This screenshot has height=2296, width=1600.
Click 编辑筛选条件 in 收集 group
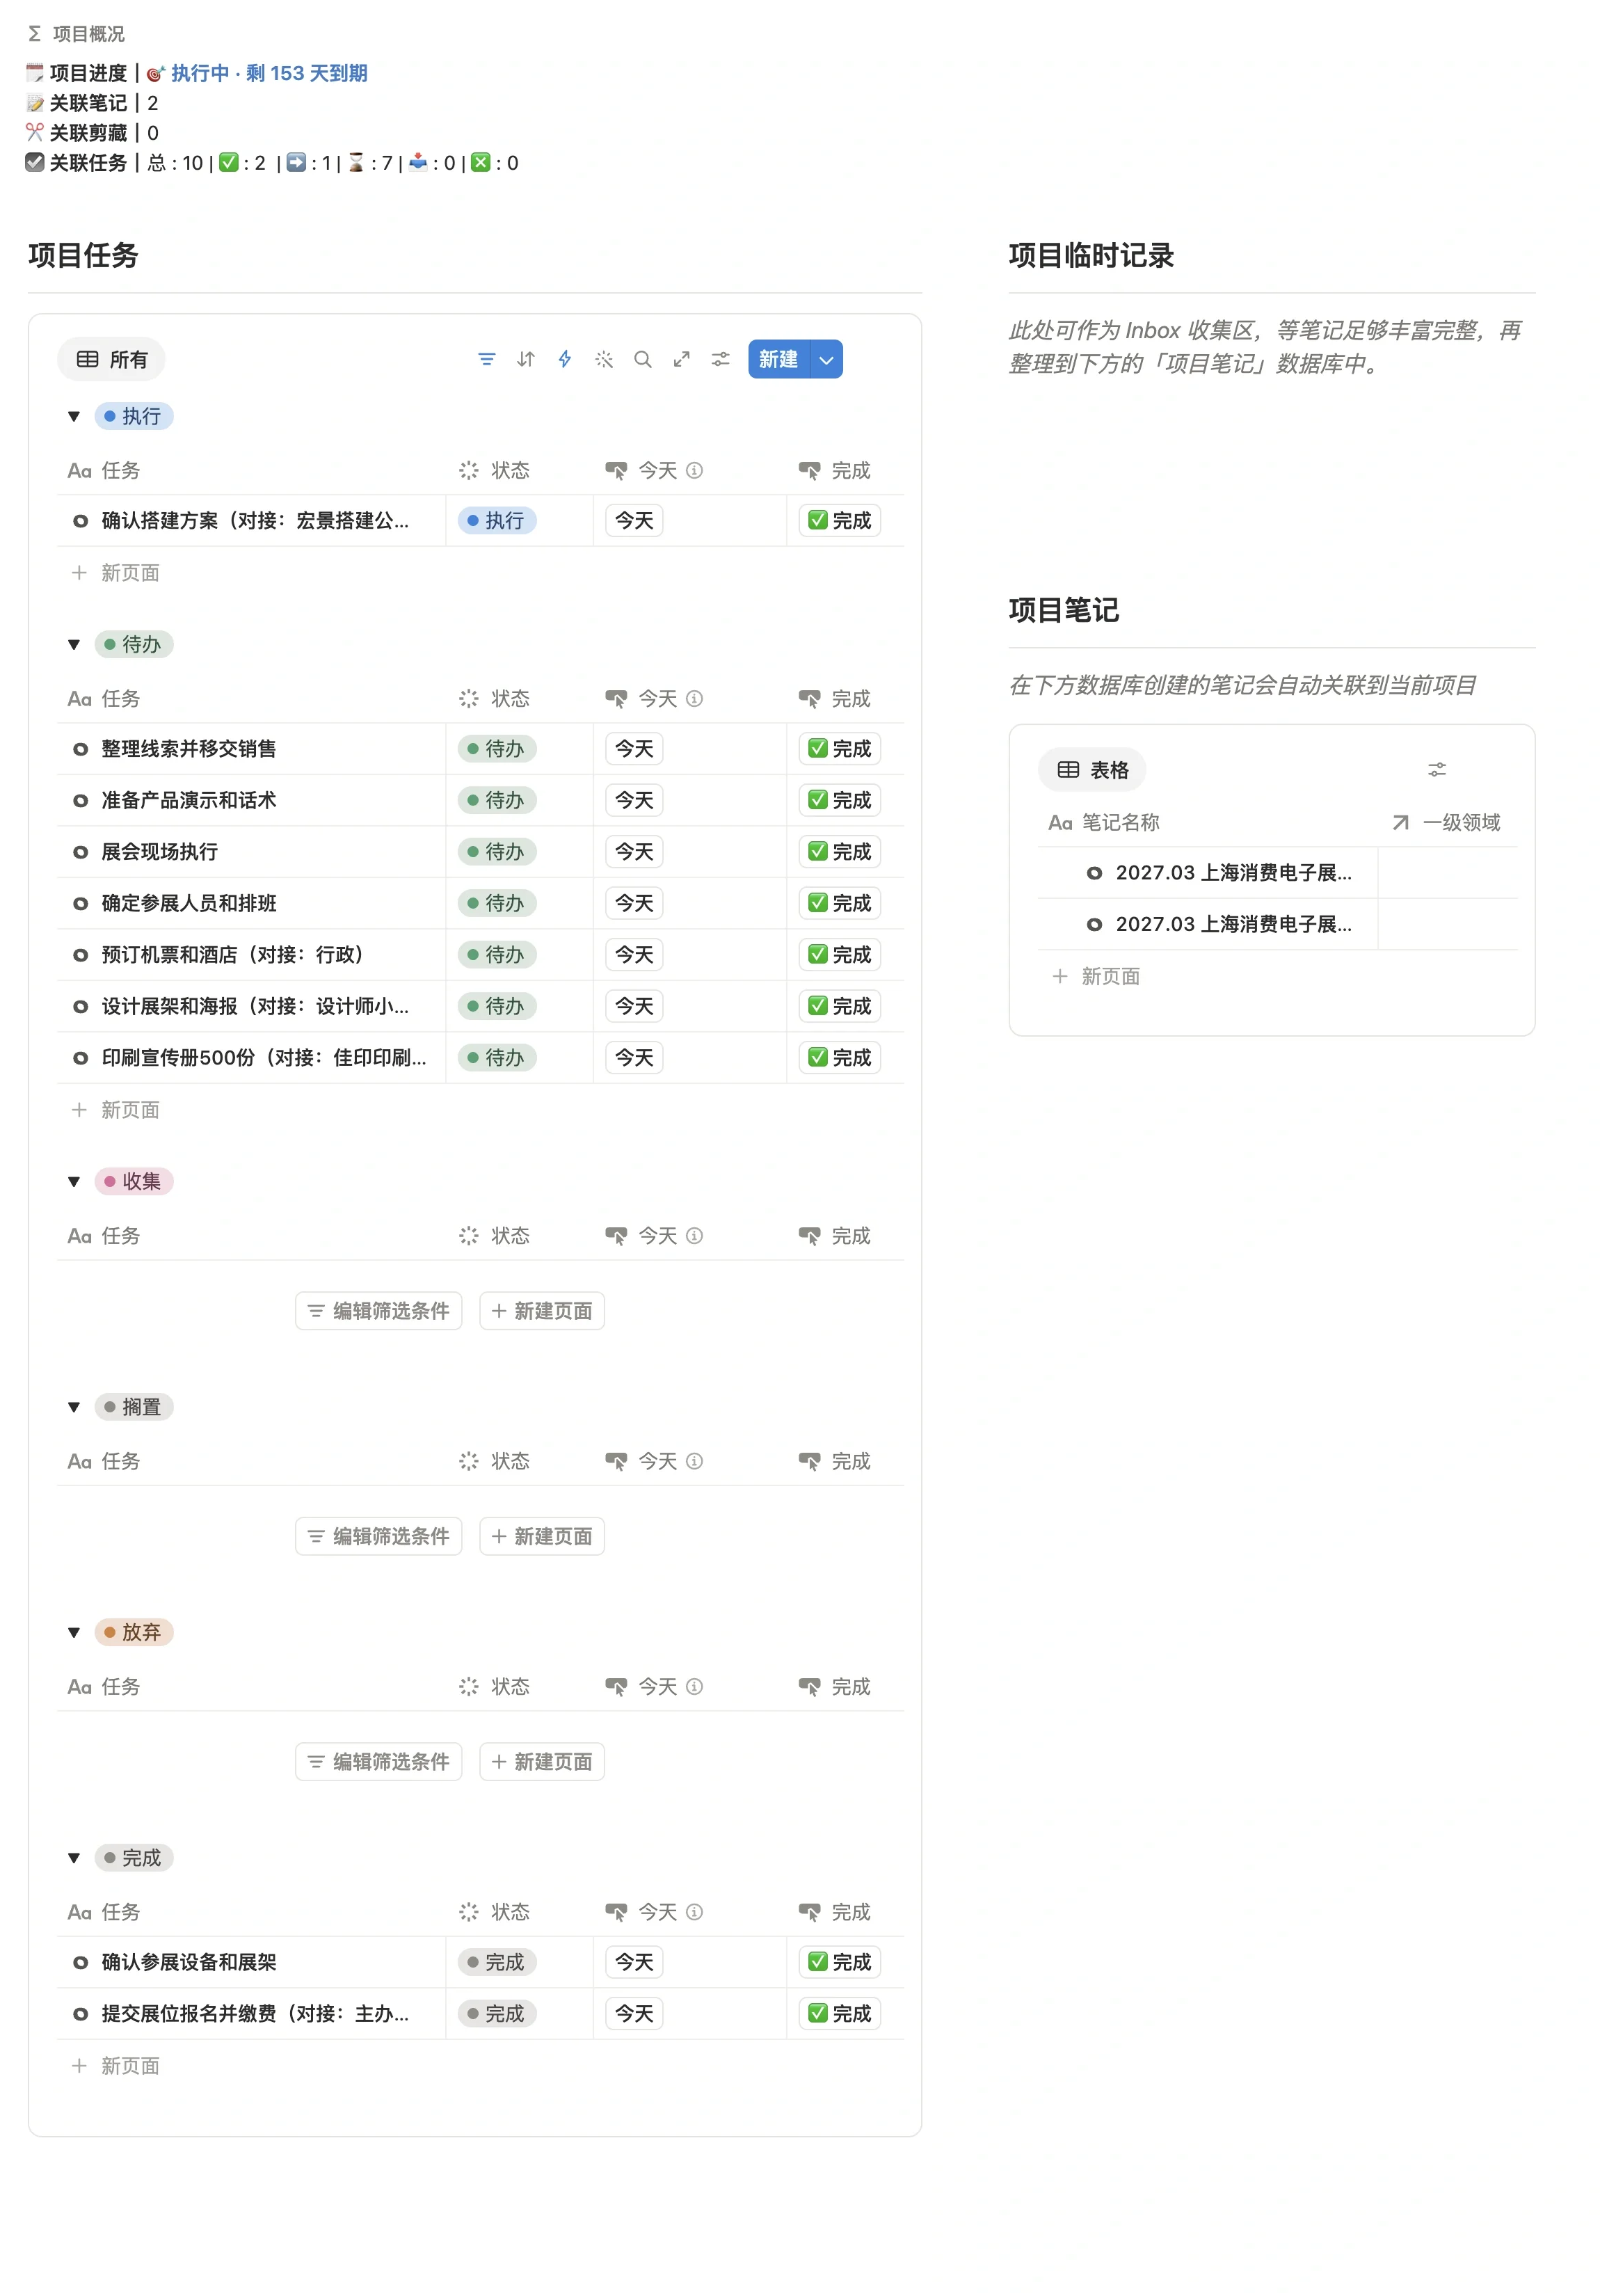pos(379,1311)
